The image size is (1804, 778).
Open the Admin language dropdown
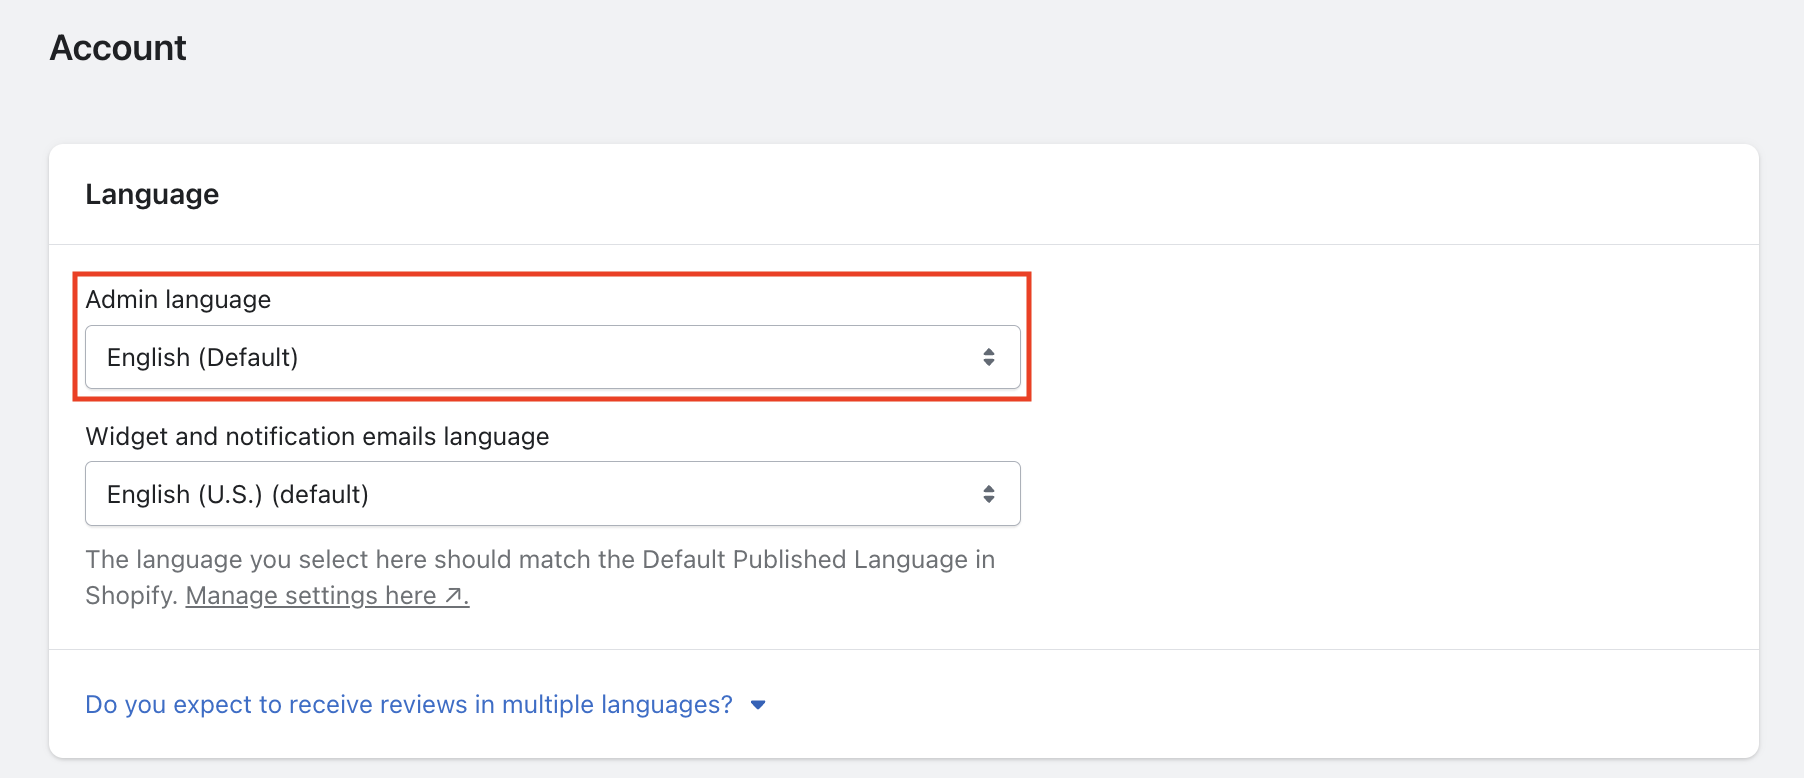[552, 357]
